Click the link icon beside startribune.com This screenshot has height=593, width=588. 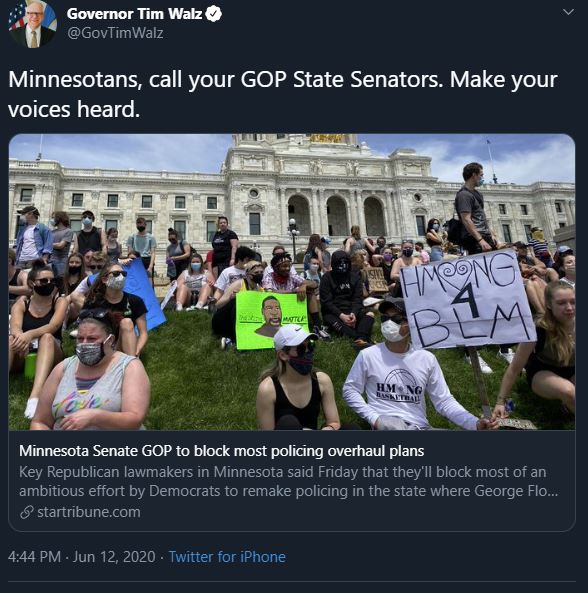point(26,512)
